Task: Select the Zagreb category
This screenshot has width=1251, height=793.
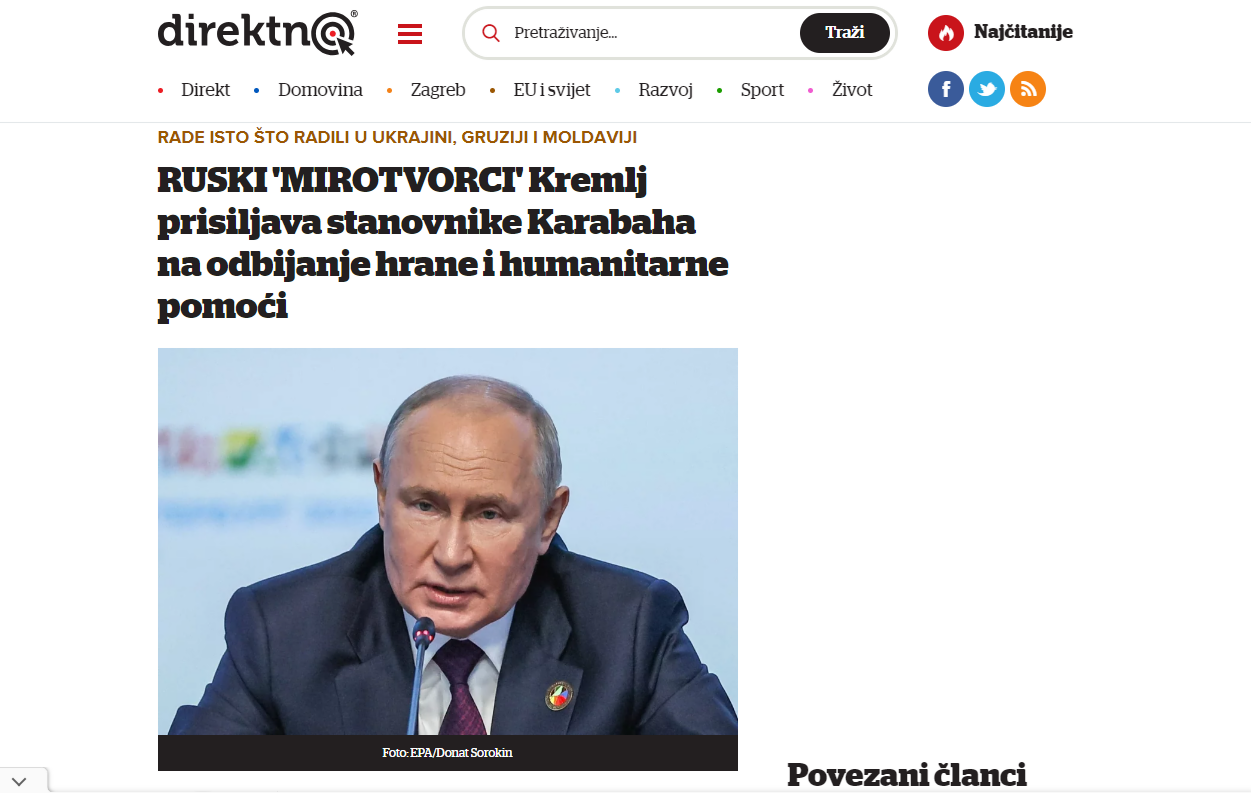Action: tap(438, 90)
